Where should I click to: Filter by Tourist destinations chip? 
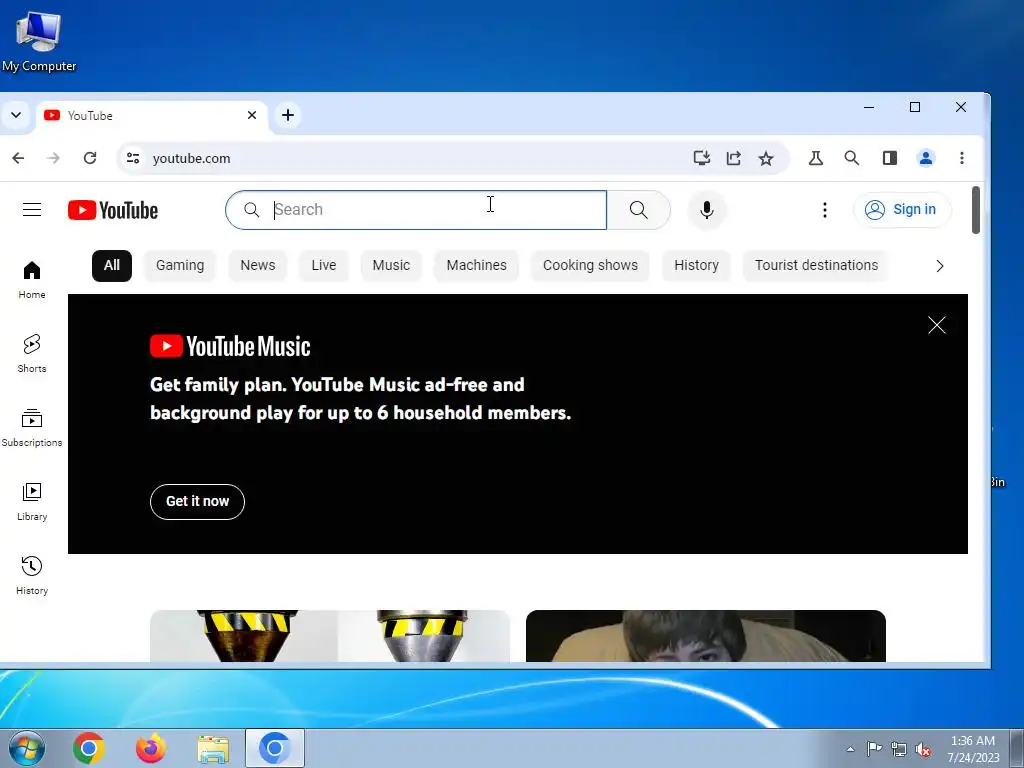(x=816, y=265)
